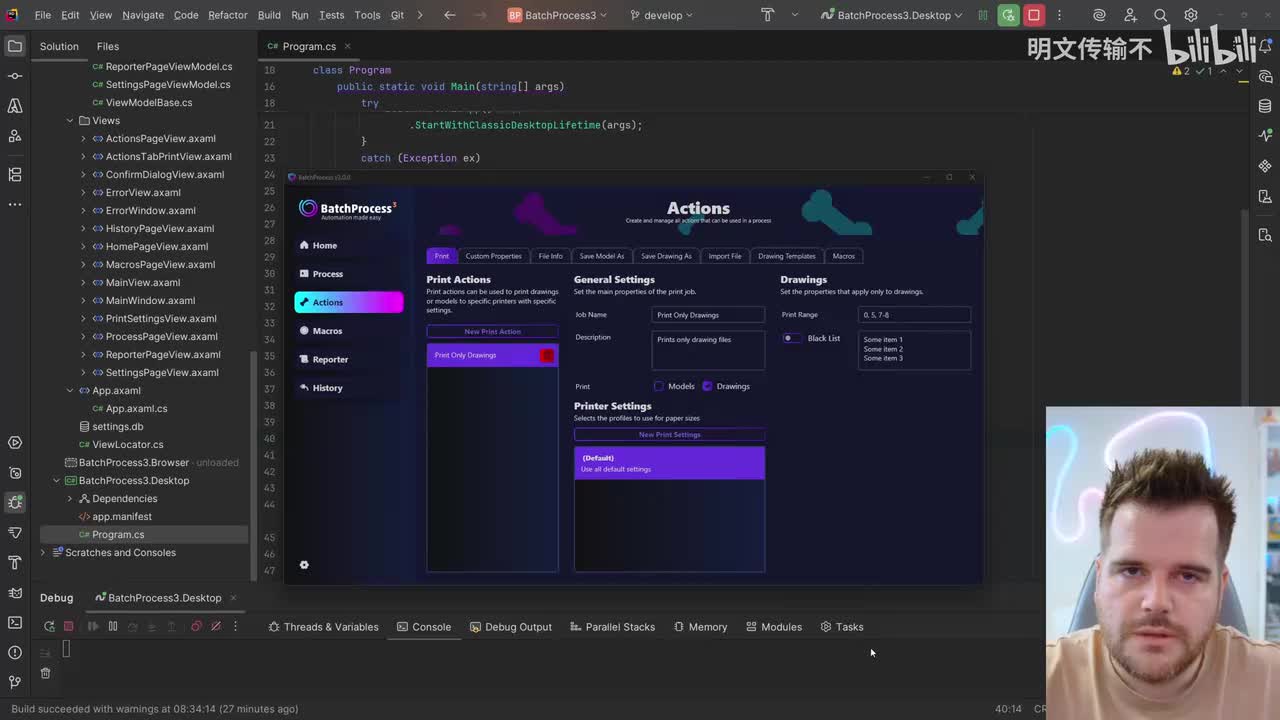Open Search Everywhere magnifier

1160,15
